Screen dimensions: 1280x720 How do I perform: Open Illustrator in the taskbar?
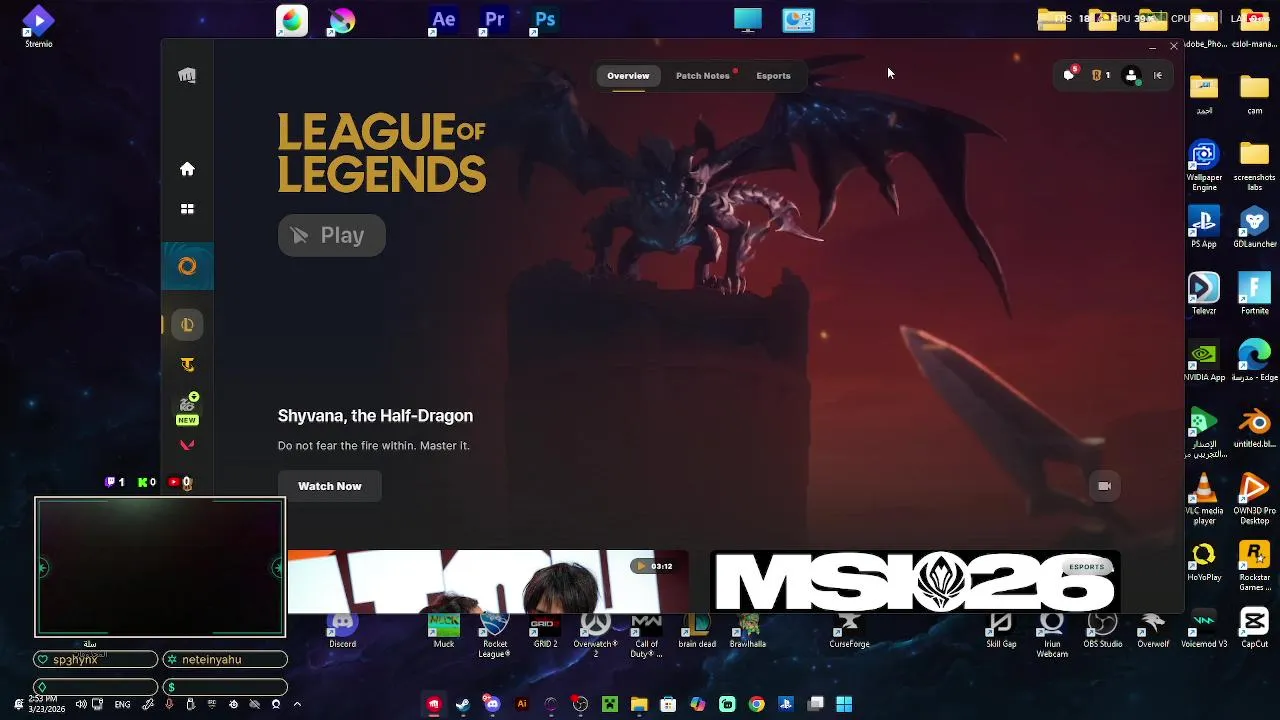[x=521, y=704]
